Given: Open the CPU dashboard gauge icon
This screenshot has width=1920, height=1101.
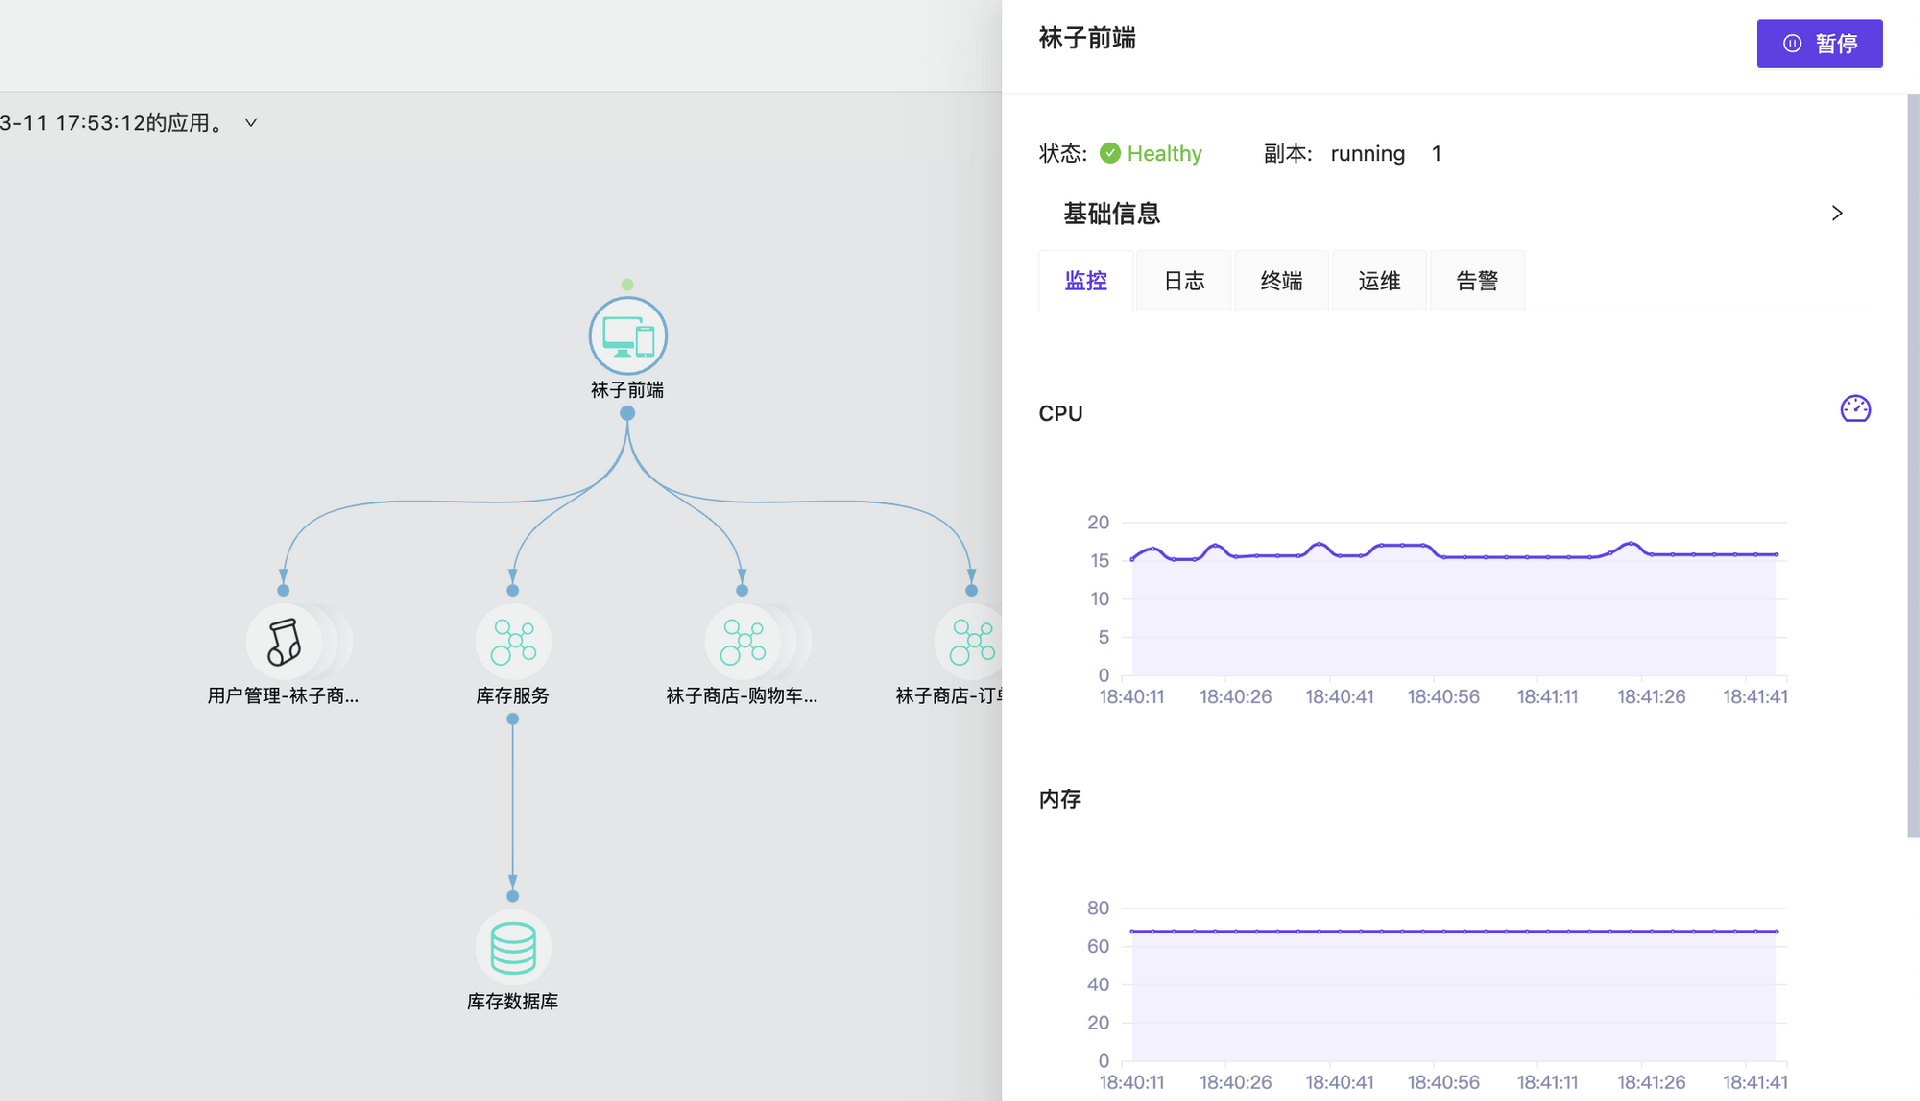Looking at the screenshot, I should pos(1856,409).
